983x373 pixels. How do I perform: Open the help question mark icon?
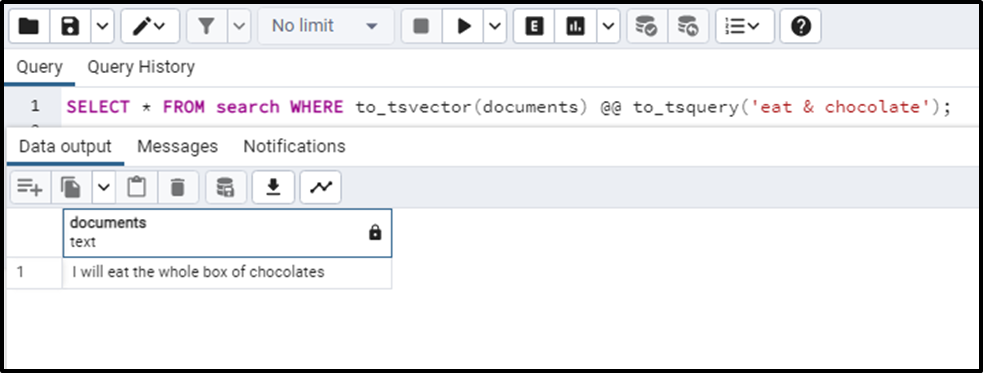801,26
